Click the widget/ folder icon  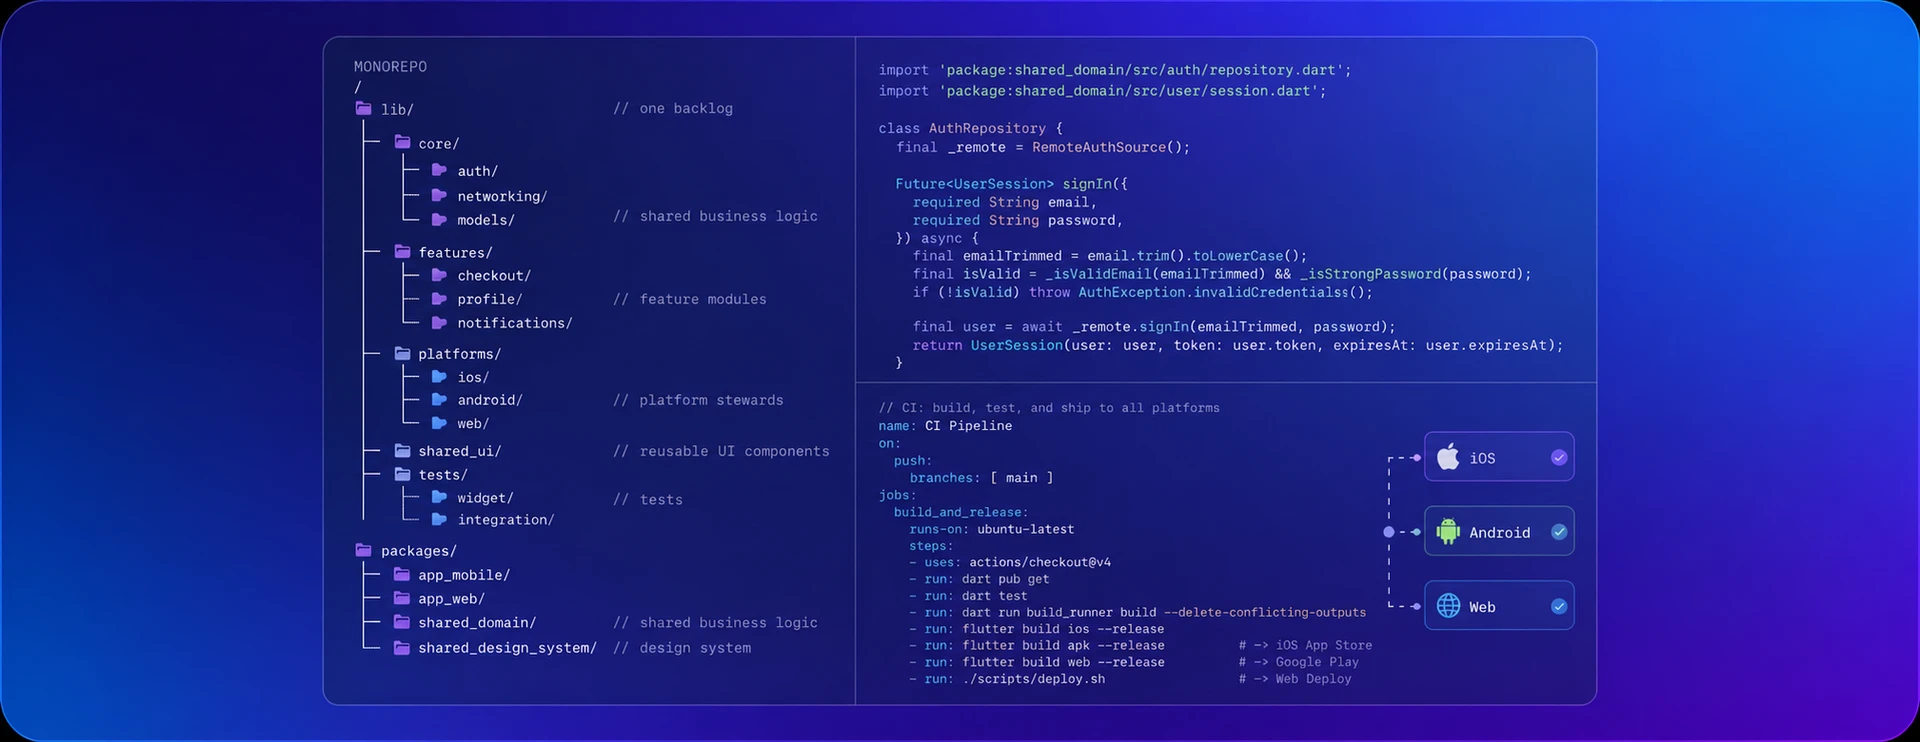tap(439, 496)
